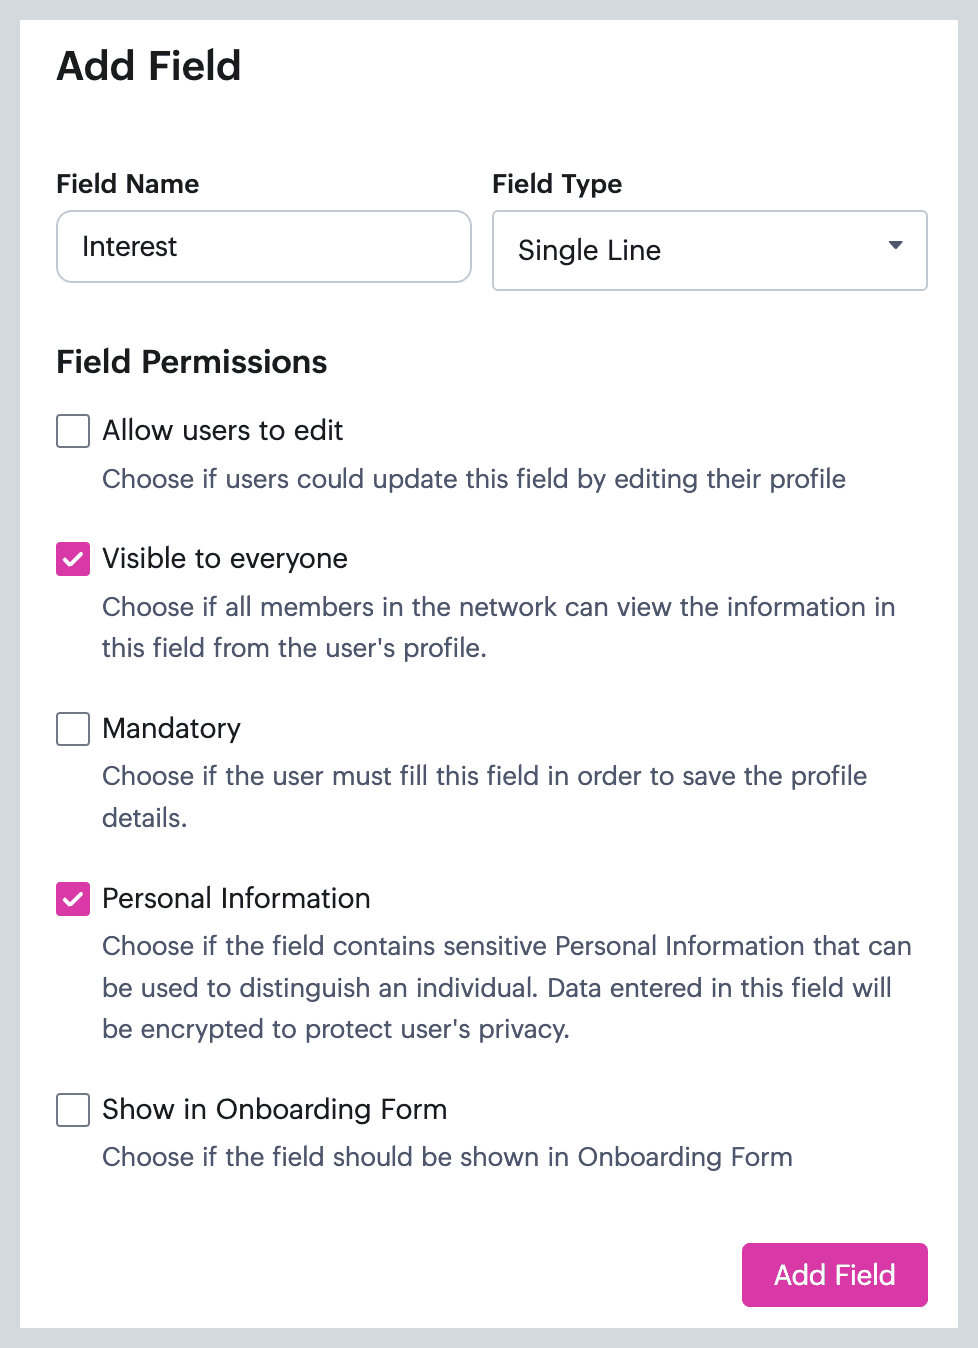Click the 'Visible to everyone' label text
Image resolution: width=978 pixels, height=1348 pixels.
point(225,559)
